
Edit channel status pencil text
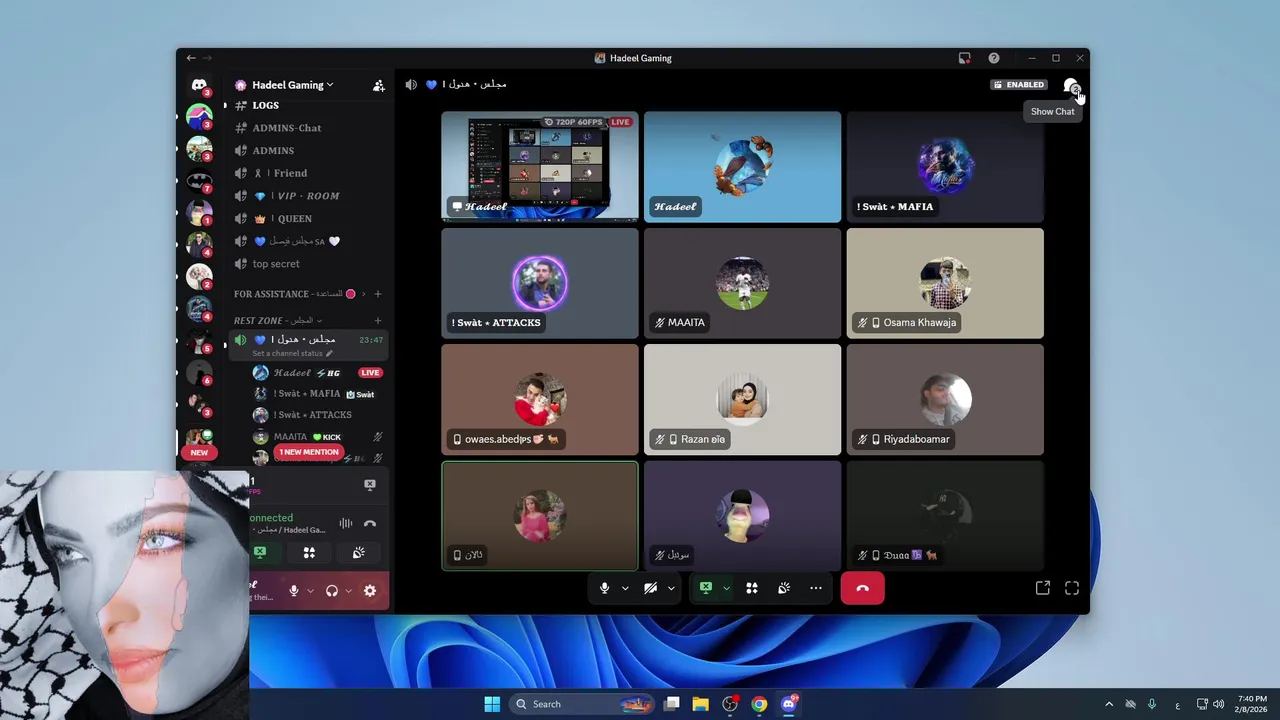pyautogui.click(x=293, y=353)
